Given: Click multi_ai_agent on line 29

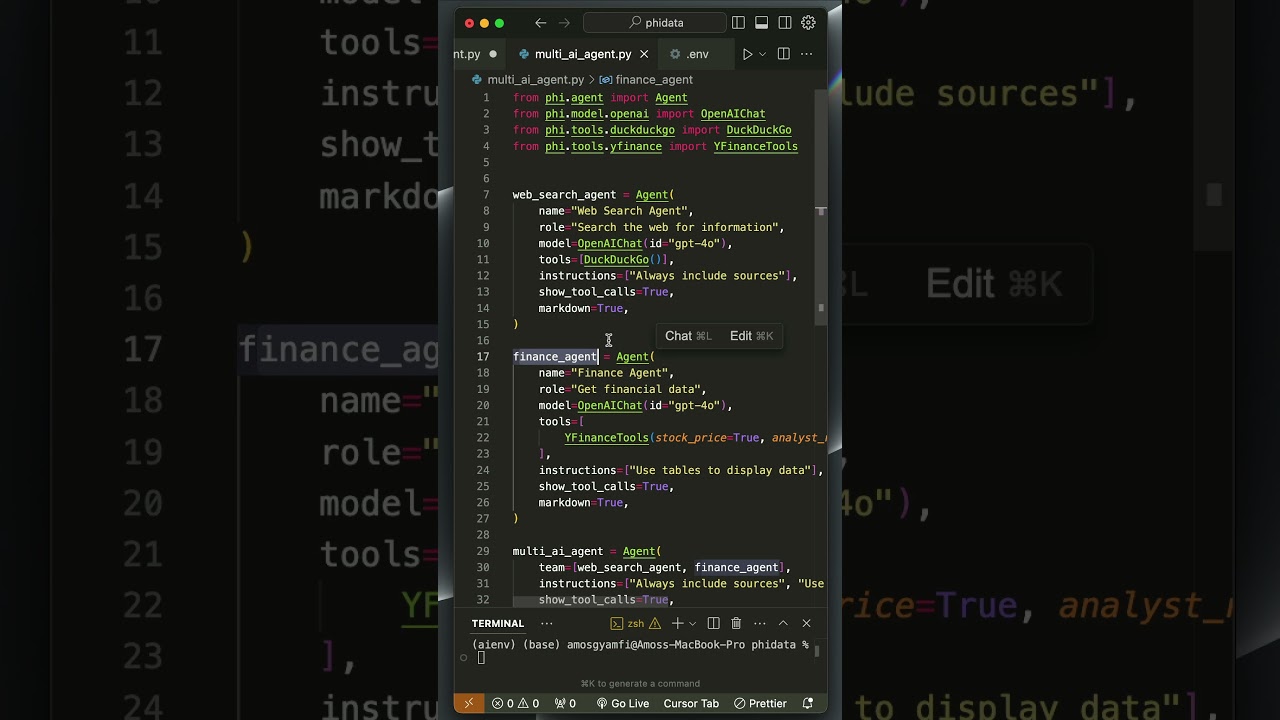Looking at the screenshot, I should (558, 551).
